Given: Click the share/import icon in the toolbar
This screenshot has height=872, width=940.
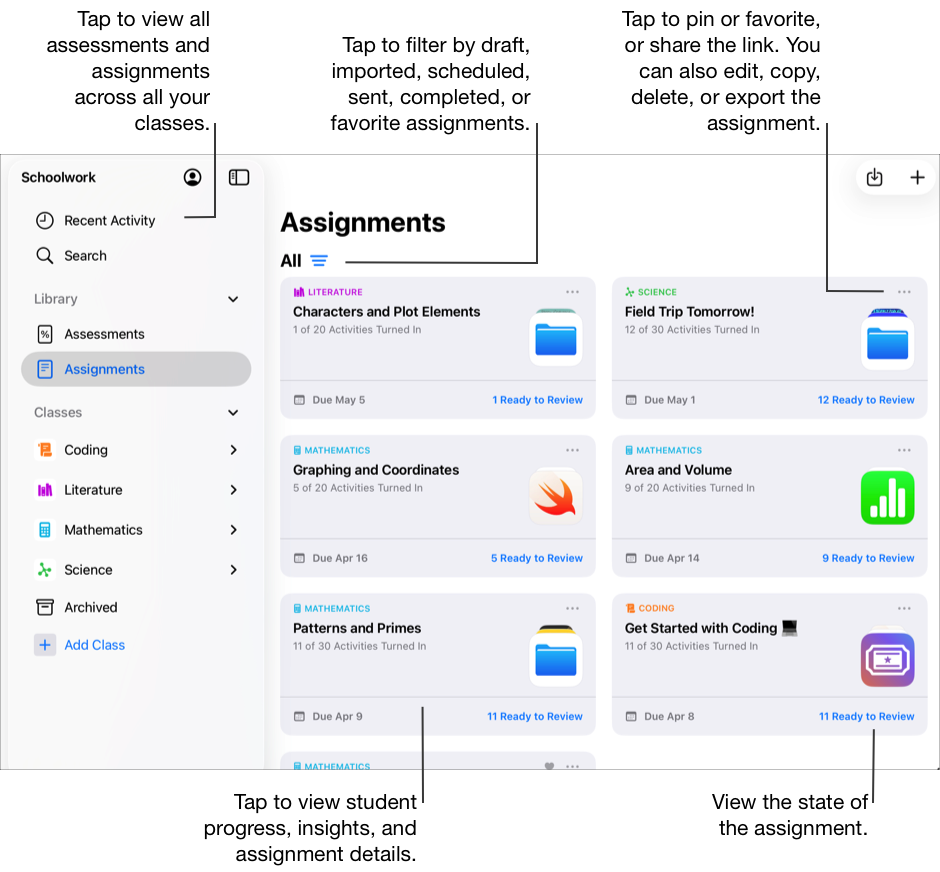Looking at the screenshot, I should coord(874,177).
